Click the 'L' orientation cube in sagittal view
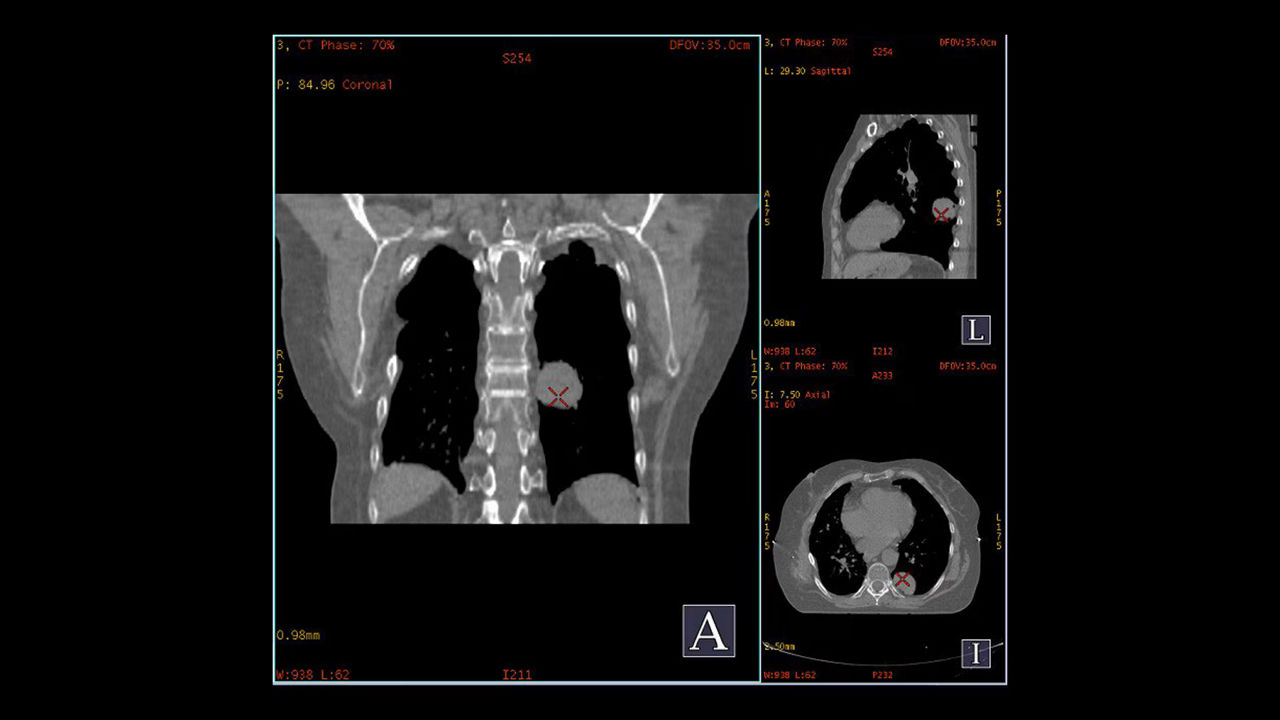The image size is (1280, 720). 975,329
